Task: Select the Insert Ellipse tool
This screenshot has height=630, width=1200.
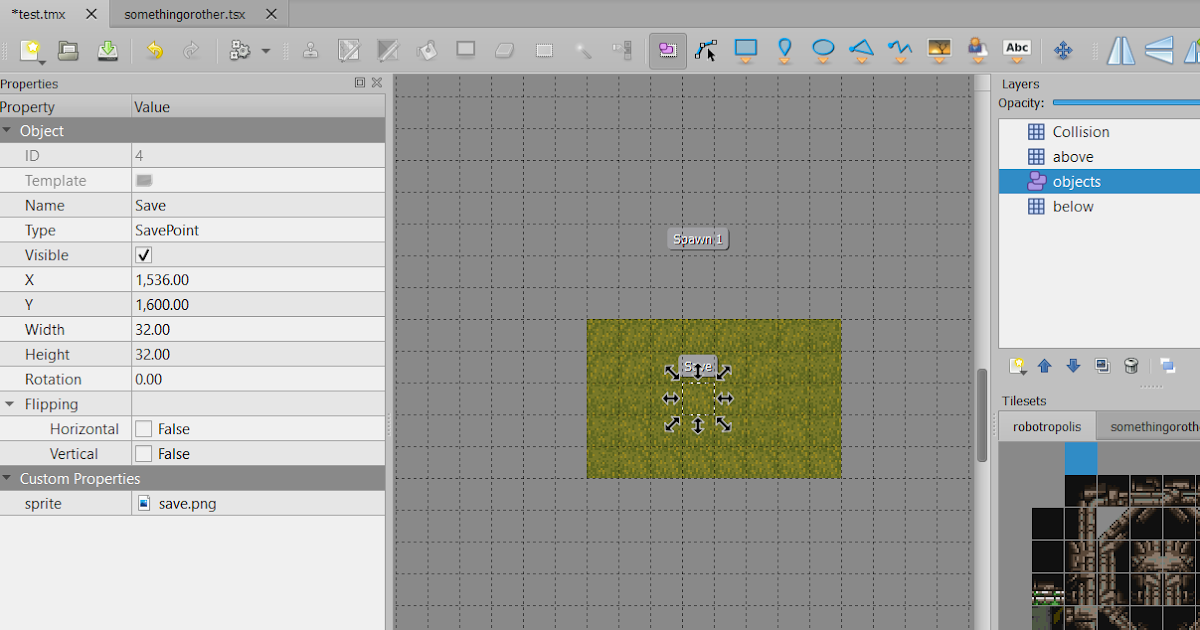Action: point(823,50)
